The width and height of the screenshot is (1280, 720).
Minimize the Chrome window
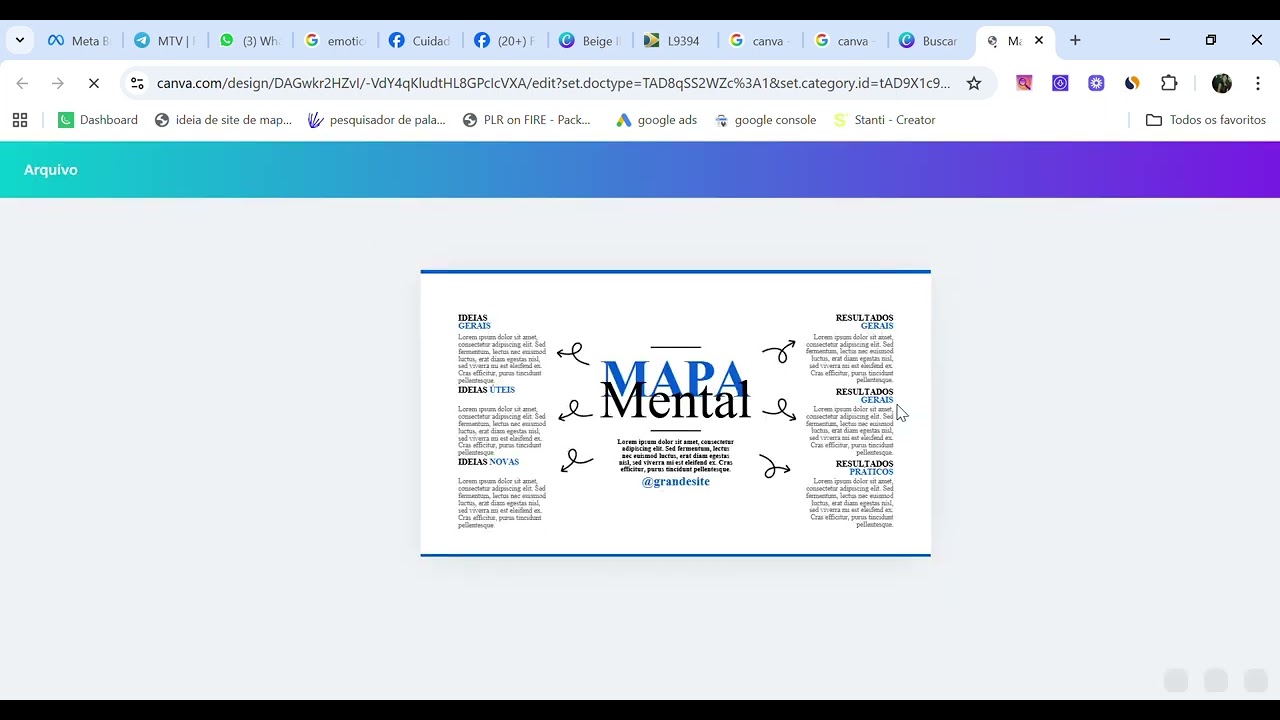pyautogui.click(x=1165, y=40)
